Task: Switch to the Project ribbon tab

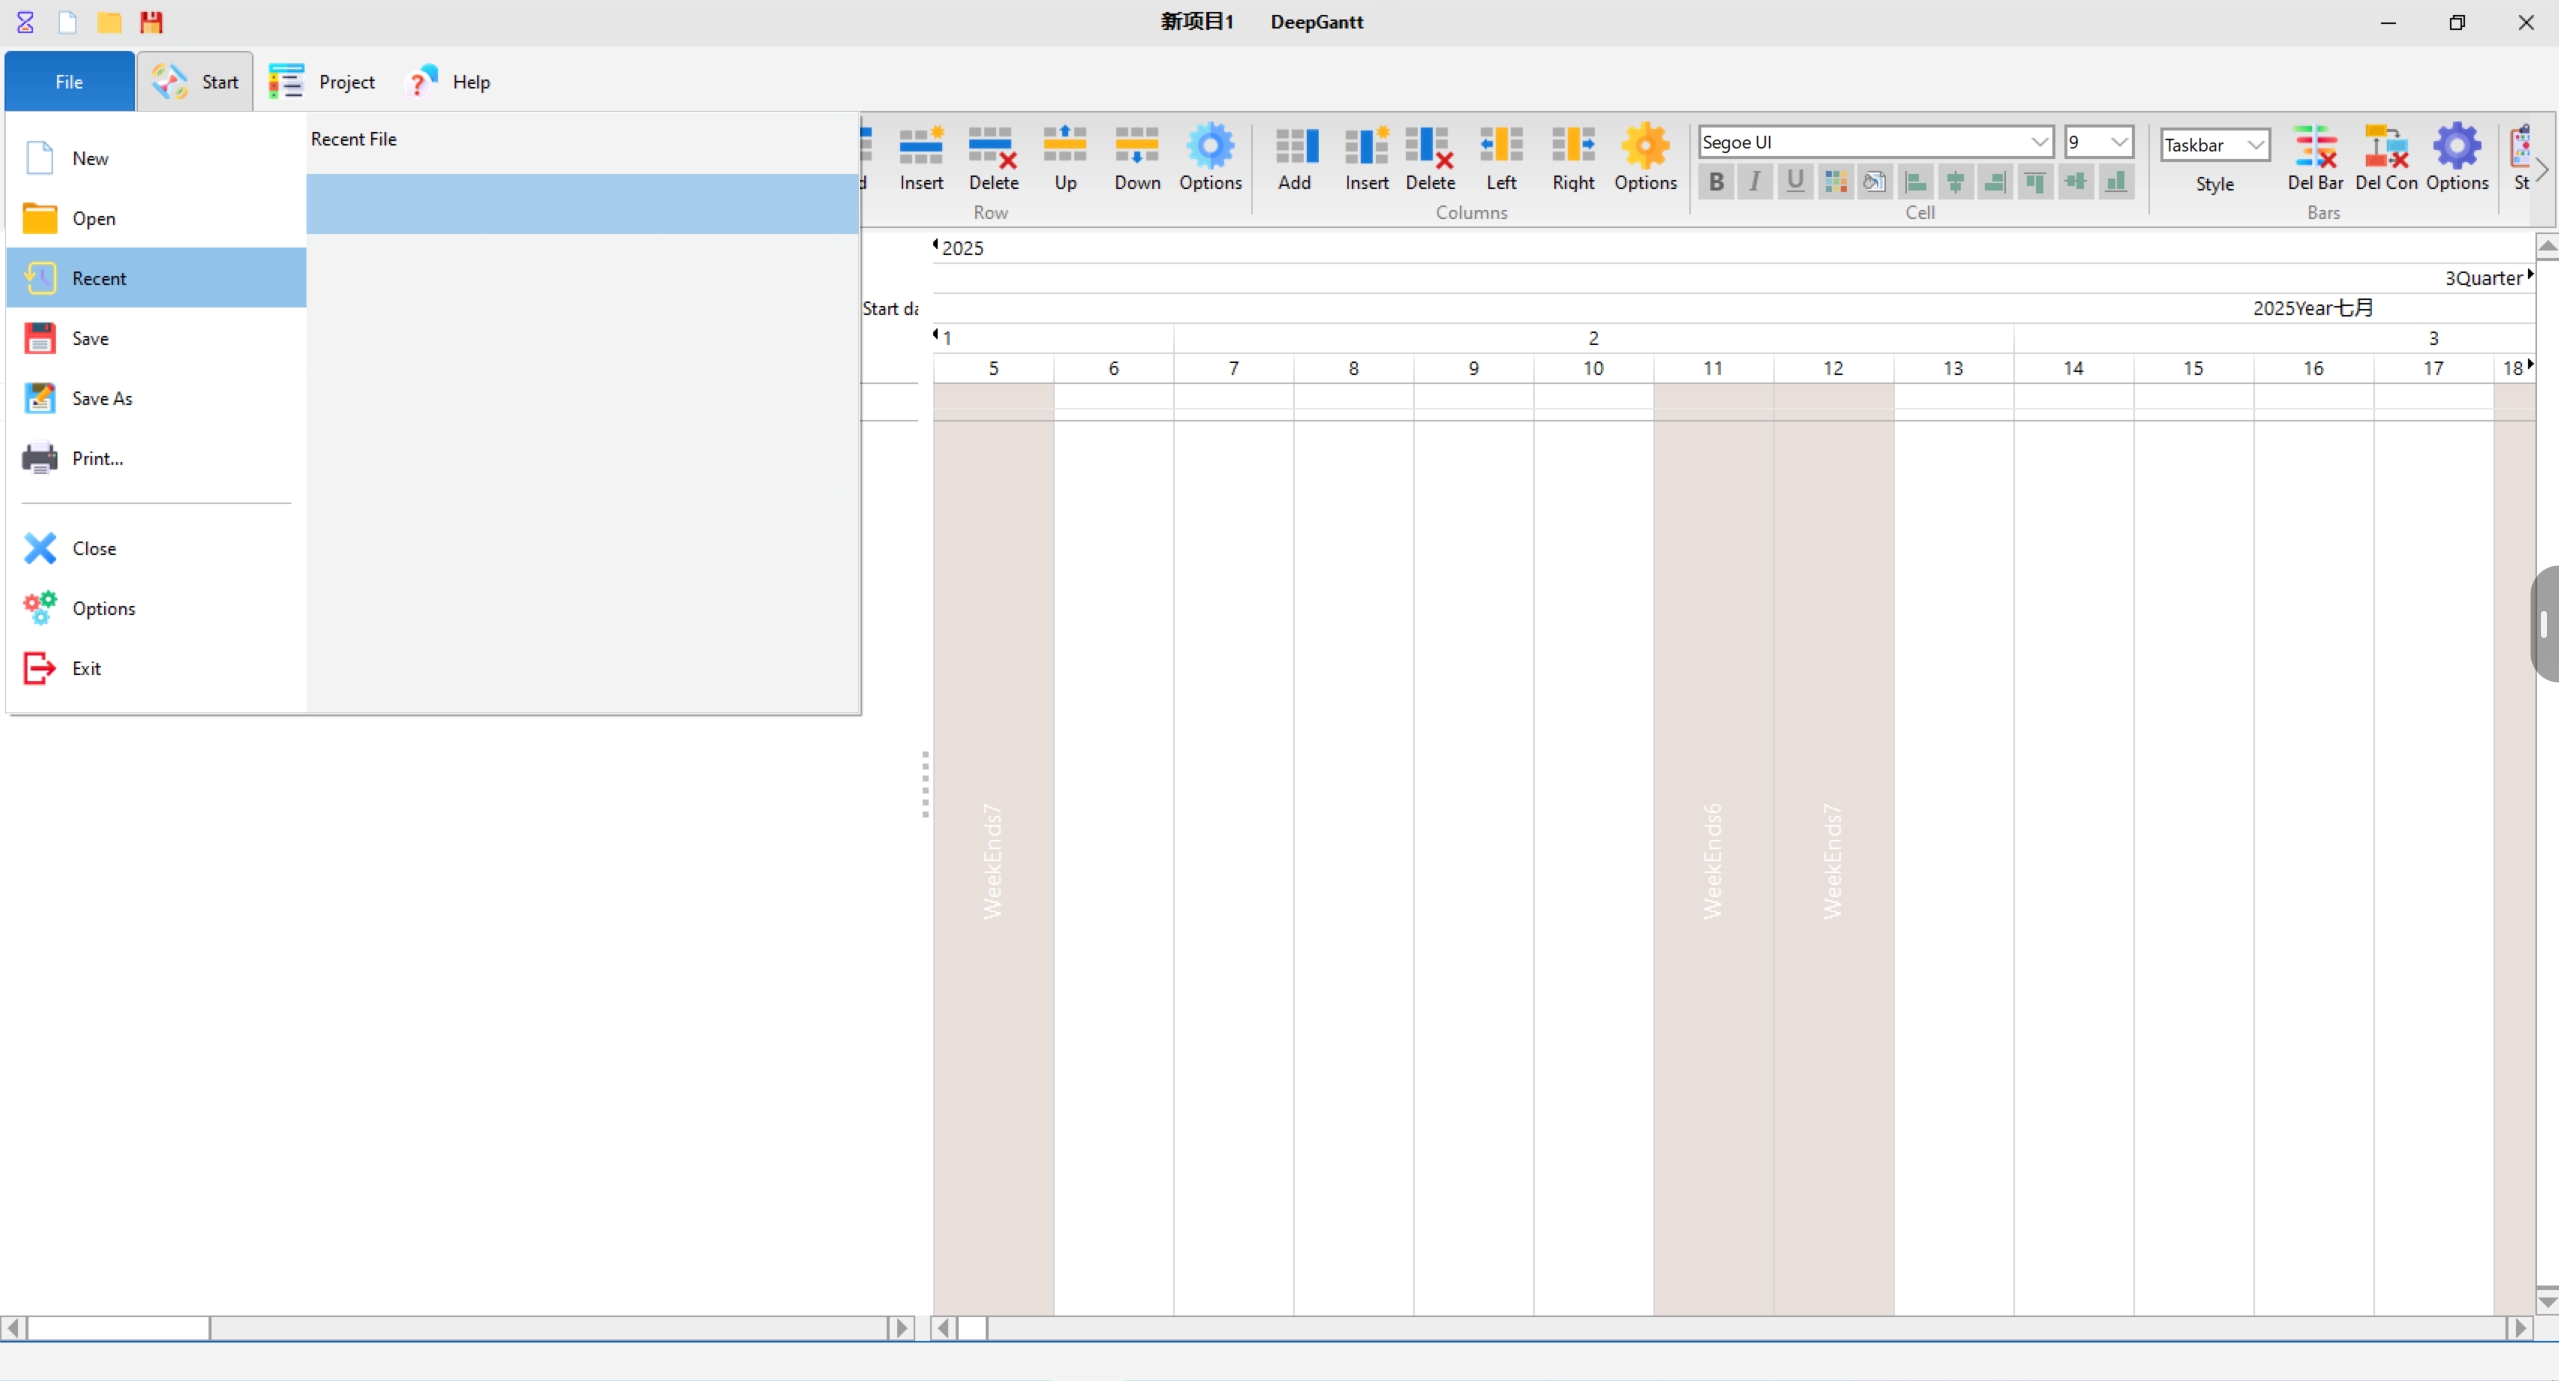Action: click(x=322, y=82)
